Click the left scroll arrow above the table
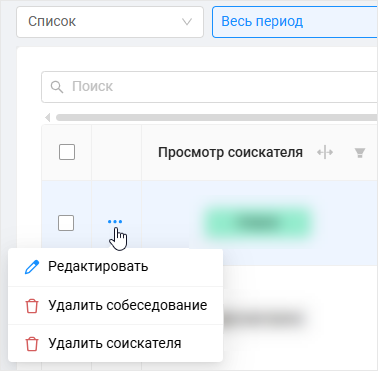The height and width of the screenshot is (371, 378). coord(48,117)
